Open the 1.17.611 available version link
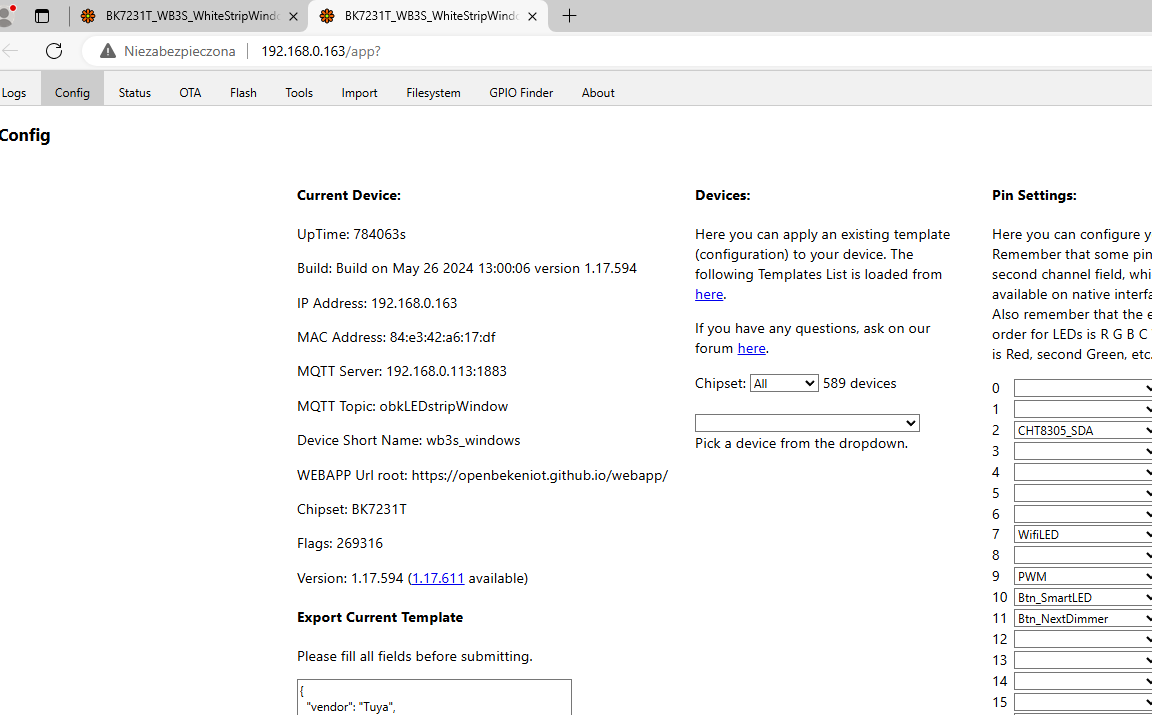1152x715 pixels. pos(438,578)
